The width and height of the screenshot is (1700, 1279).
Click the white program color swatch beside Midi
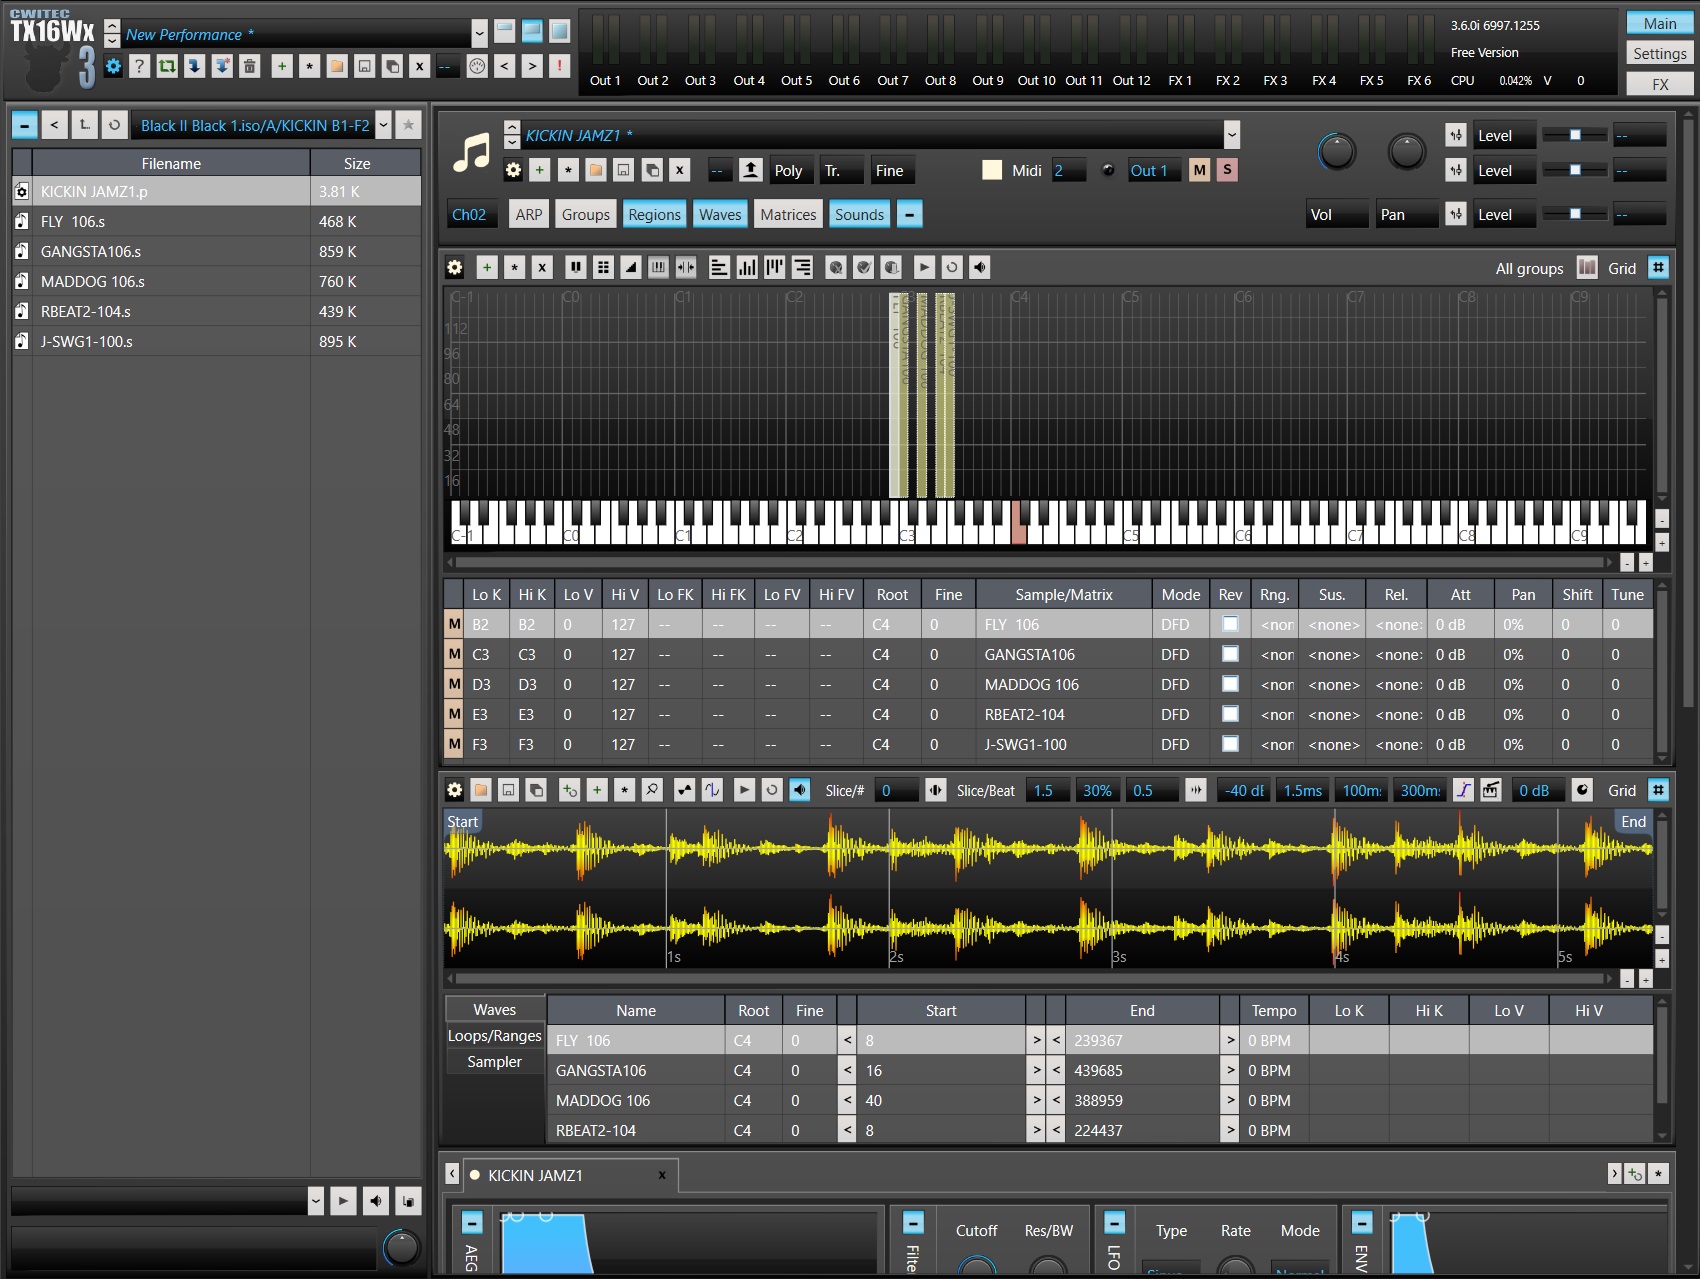coord(992,170)
